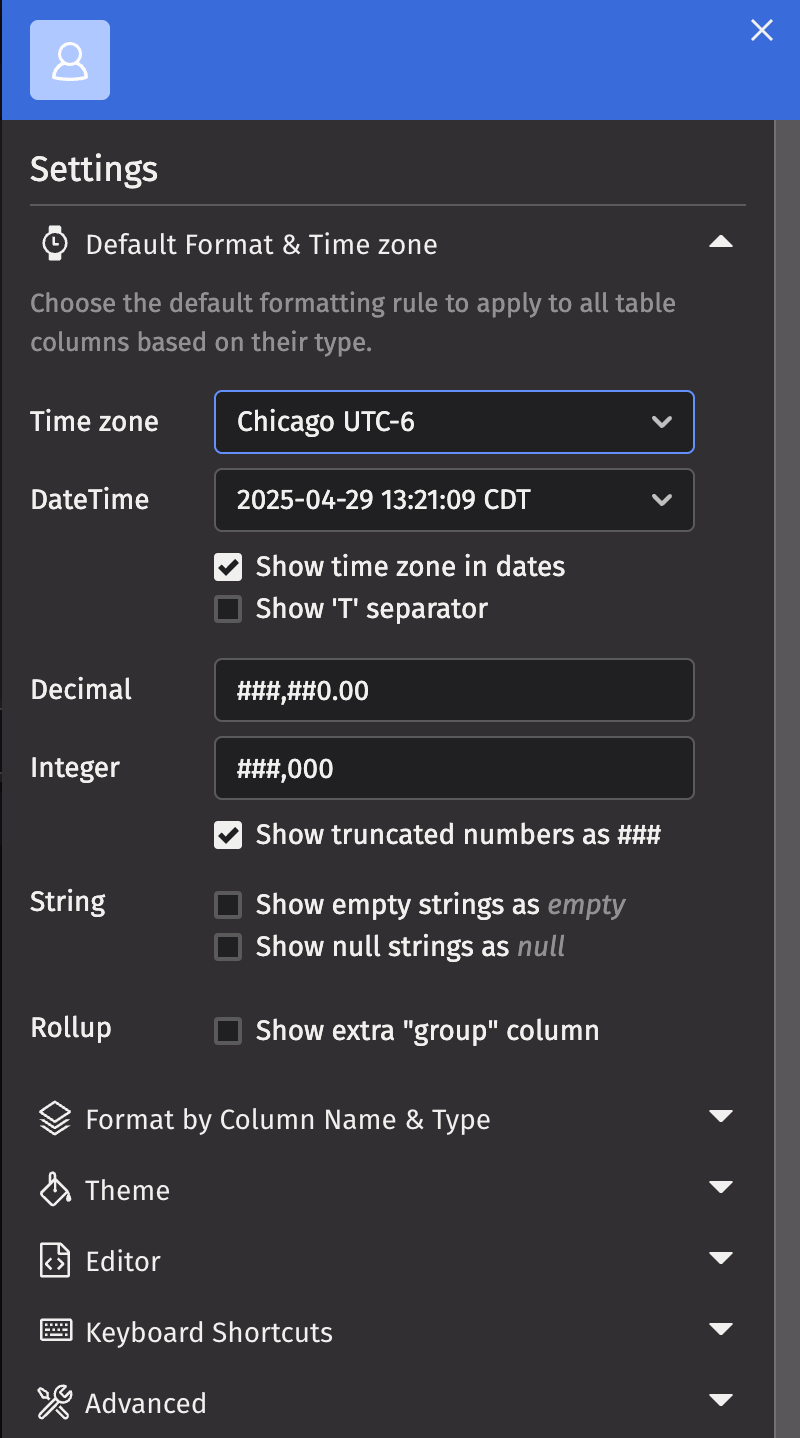
Task: Click the clock icon beside Default Format
Action: click(x=54, y=243)
